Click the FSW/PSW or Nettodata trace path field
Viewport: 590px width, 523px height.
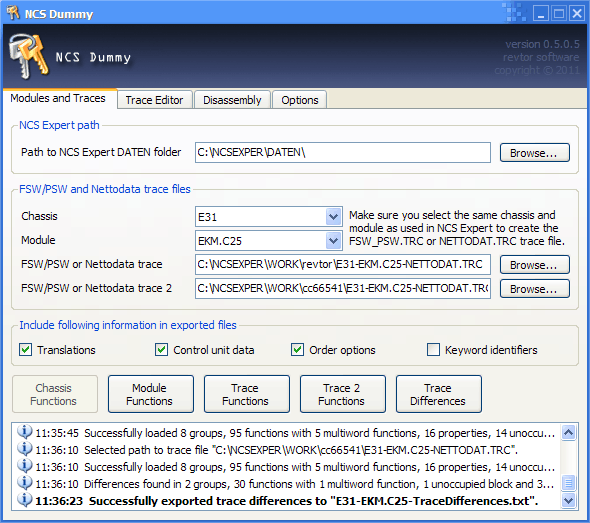(343, 265)
